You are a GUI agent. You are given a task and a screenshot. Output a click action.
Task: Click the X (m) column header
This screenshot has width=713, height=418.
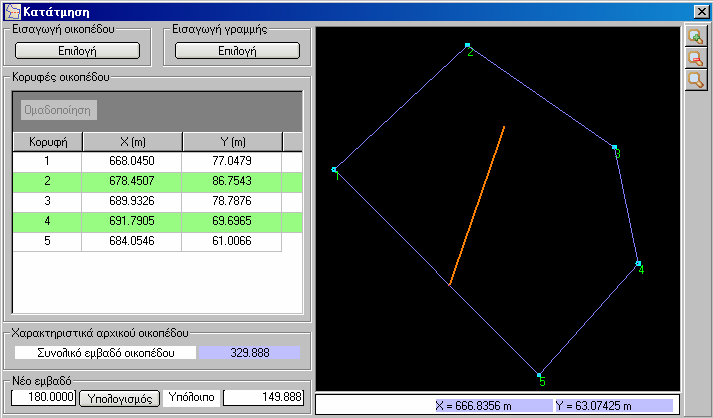pos(132,142)
